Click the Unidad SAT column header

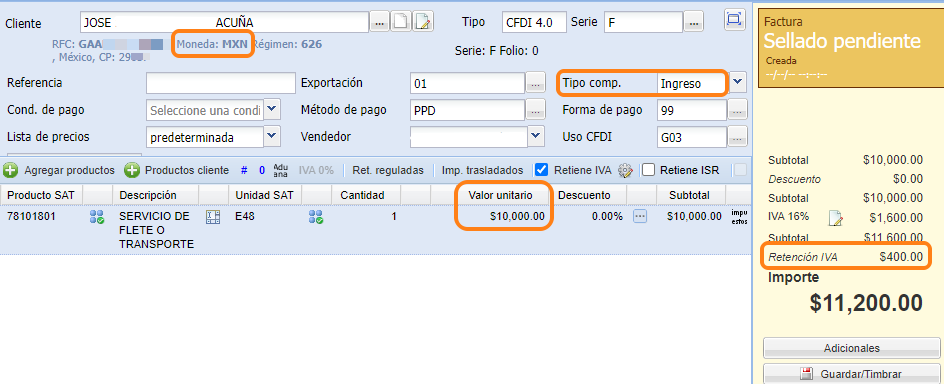pyautogui.click(x=265, y=196)
